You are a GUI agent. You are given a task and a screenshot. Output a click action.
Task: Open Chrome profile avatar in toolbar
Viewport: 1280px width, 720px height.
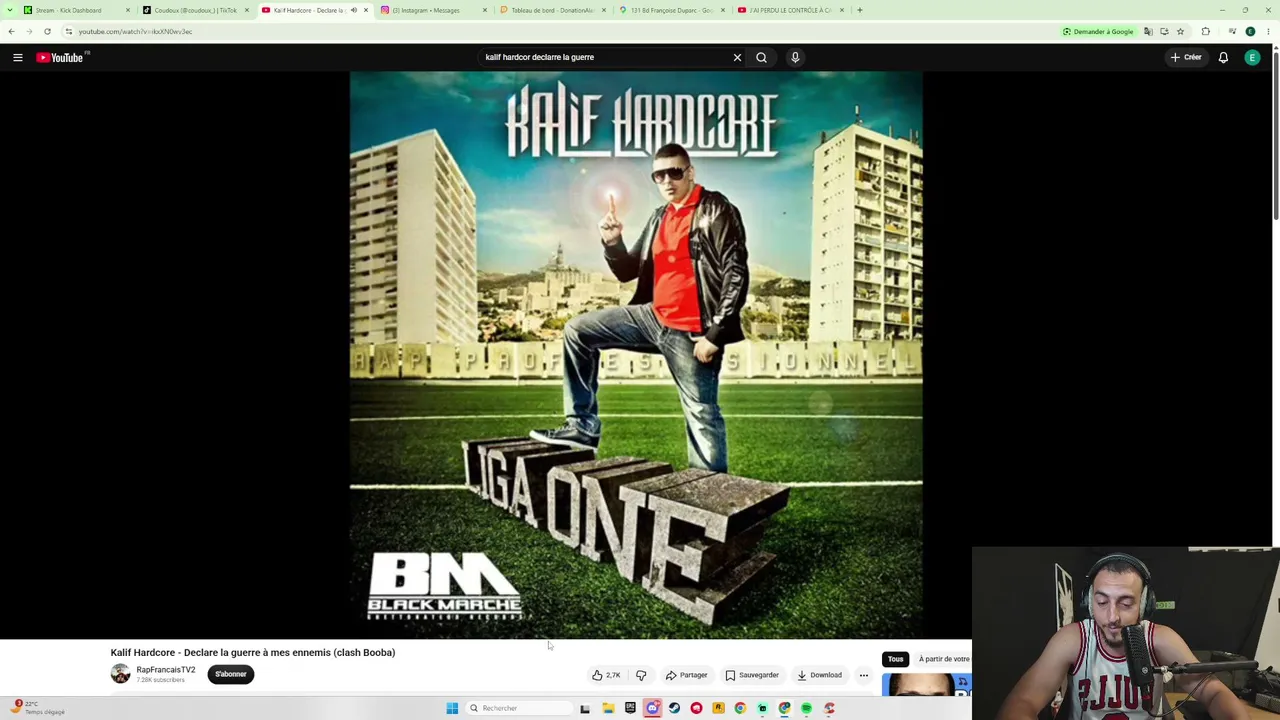point(1250,32)
